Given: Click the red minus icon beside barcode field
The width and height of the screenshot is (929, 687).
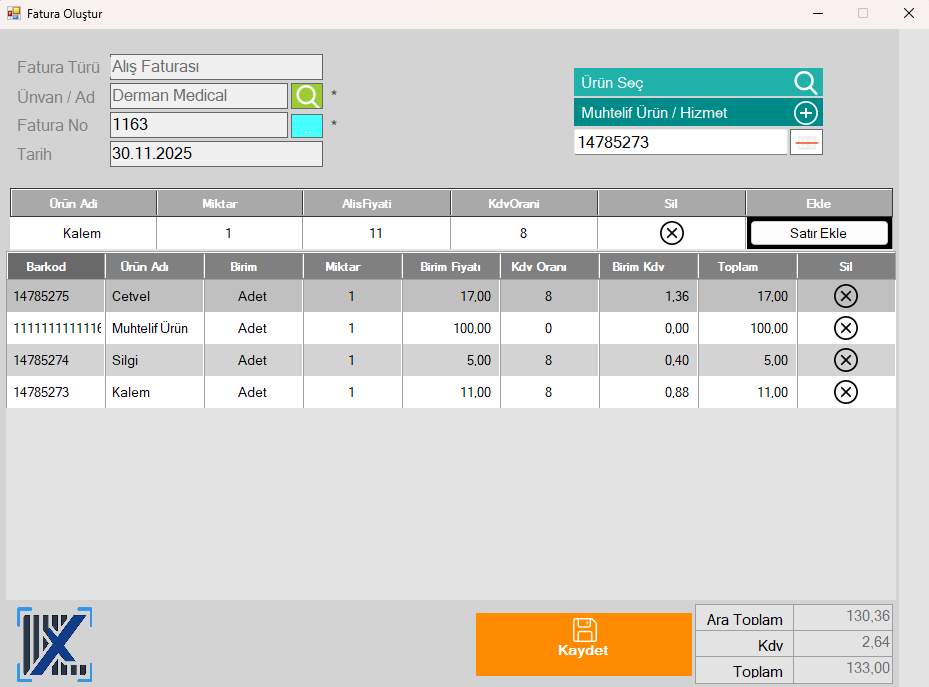Looking at the screenshot, I should (806, 142).
